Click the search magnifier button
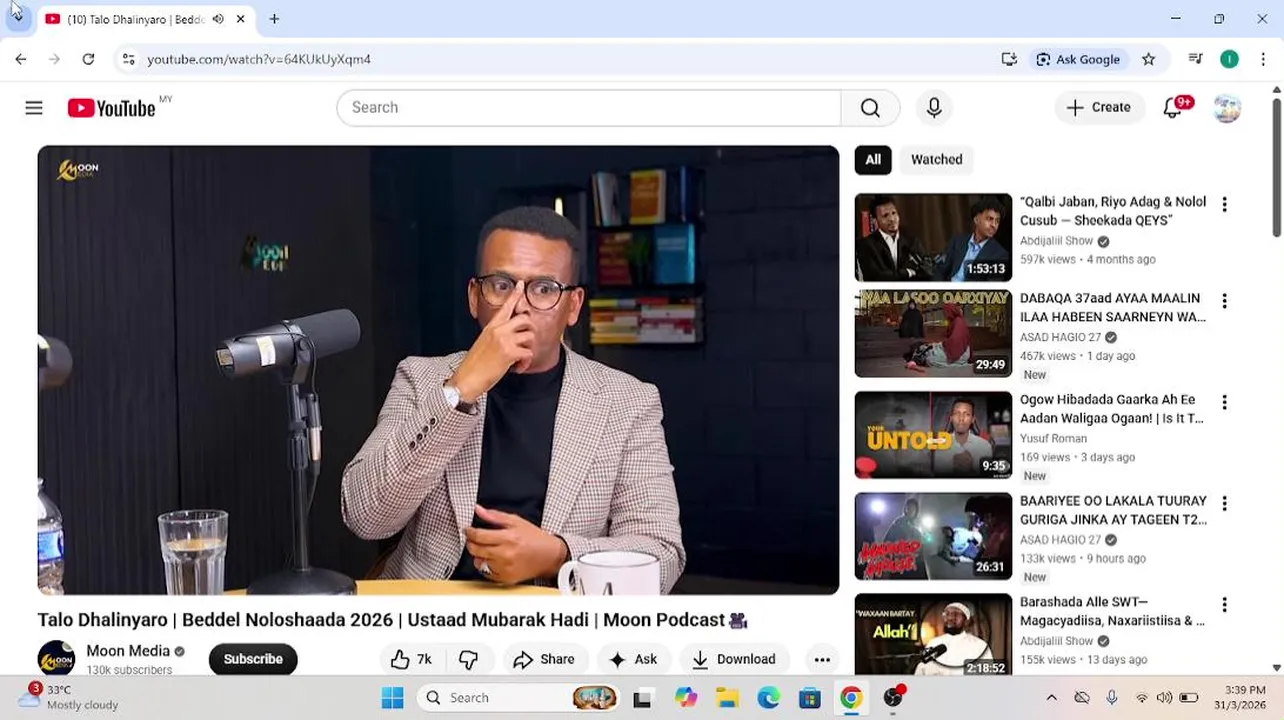This screenshot has height=720, width=1284. coord(870,108)
